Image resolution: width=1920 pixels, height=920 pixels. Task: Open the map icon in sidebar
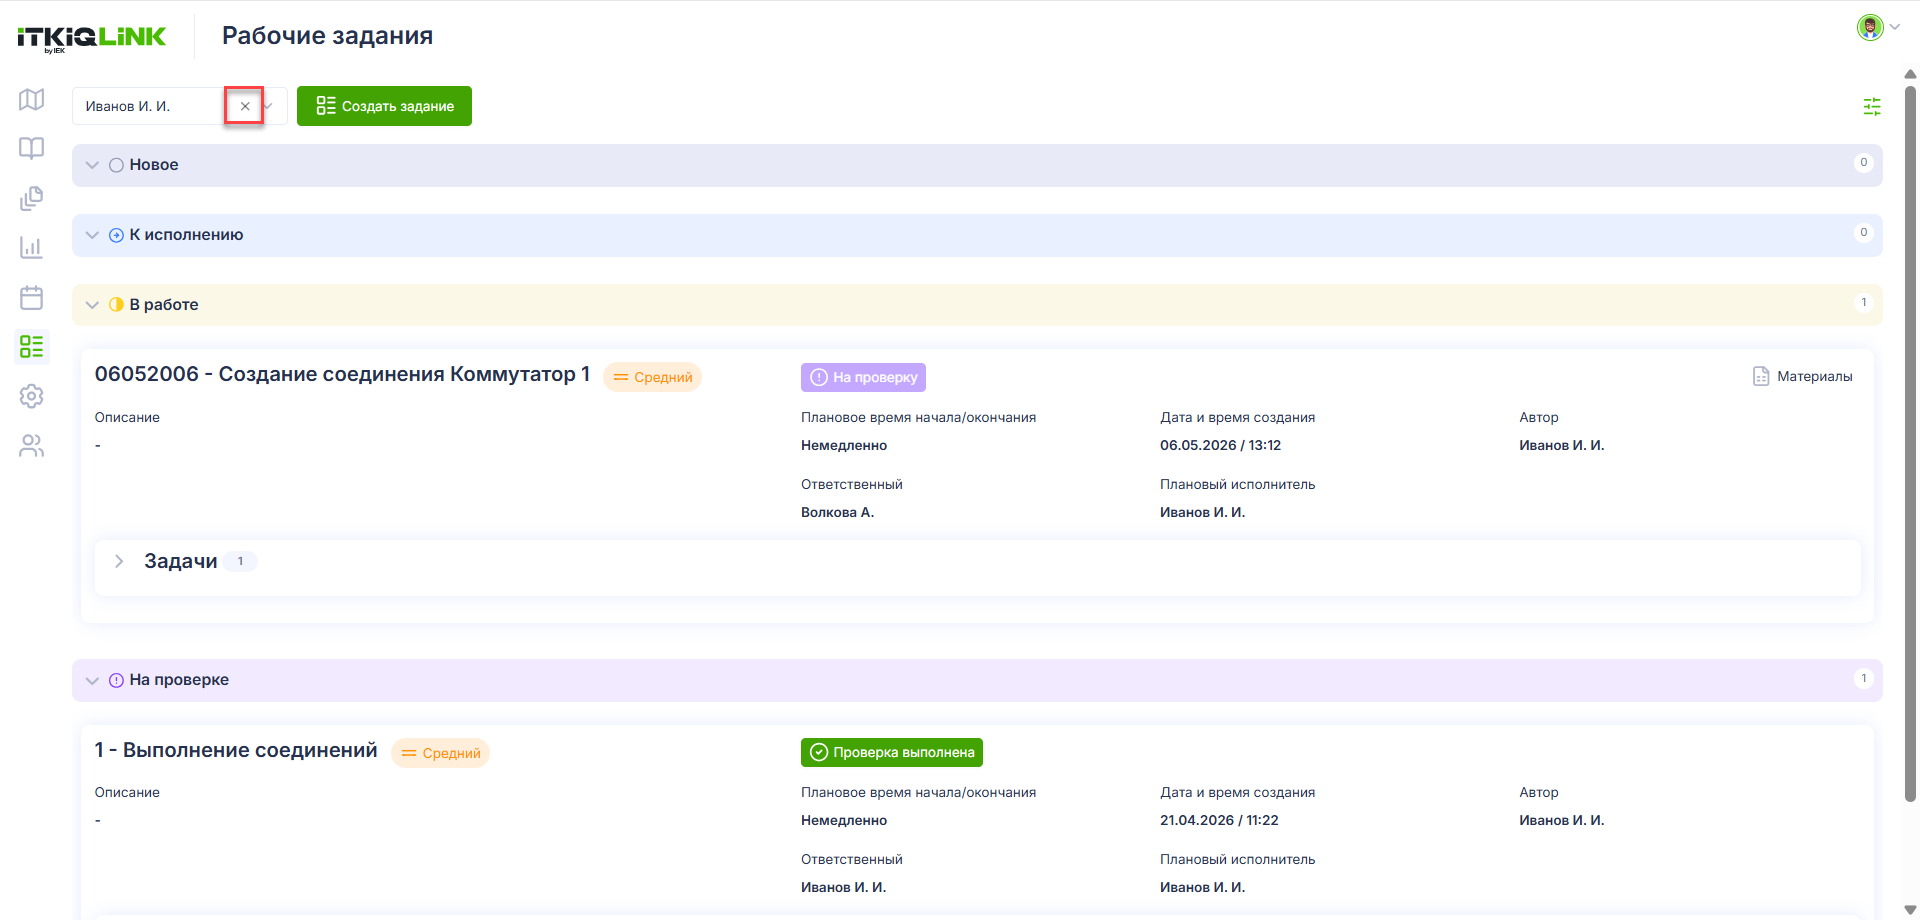[32, 99]
